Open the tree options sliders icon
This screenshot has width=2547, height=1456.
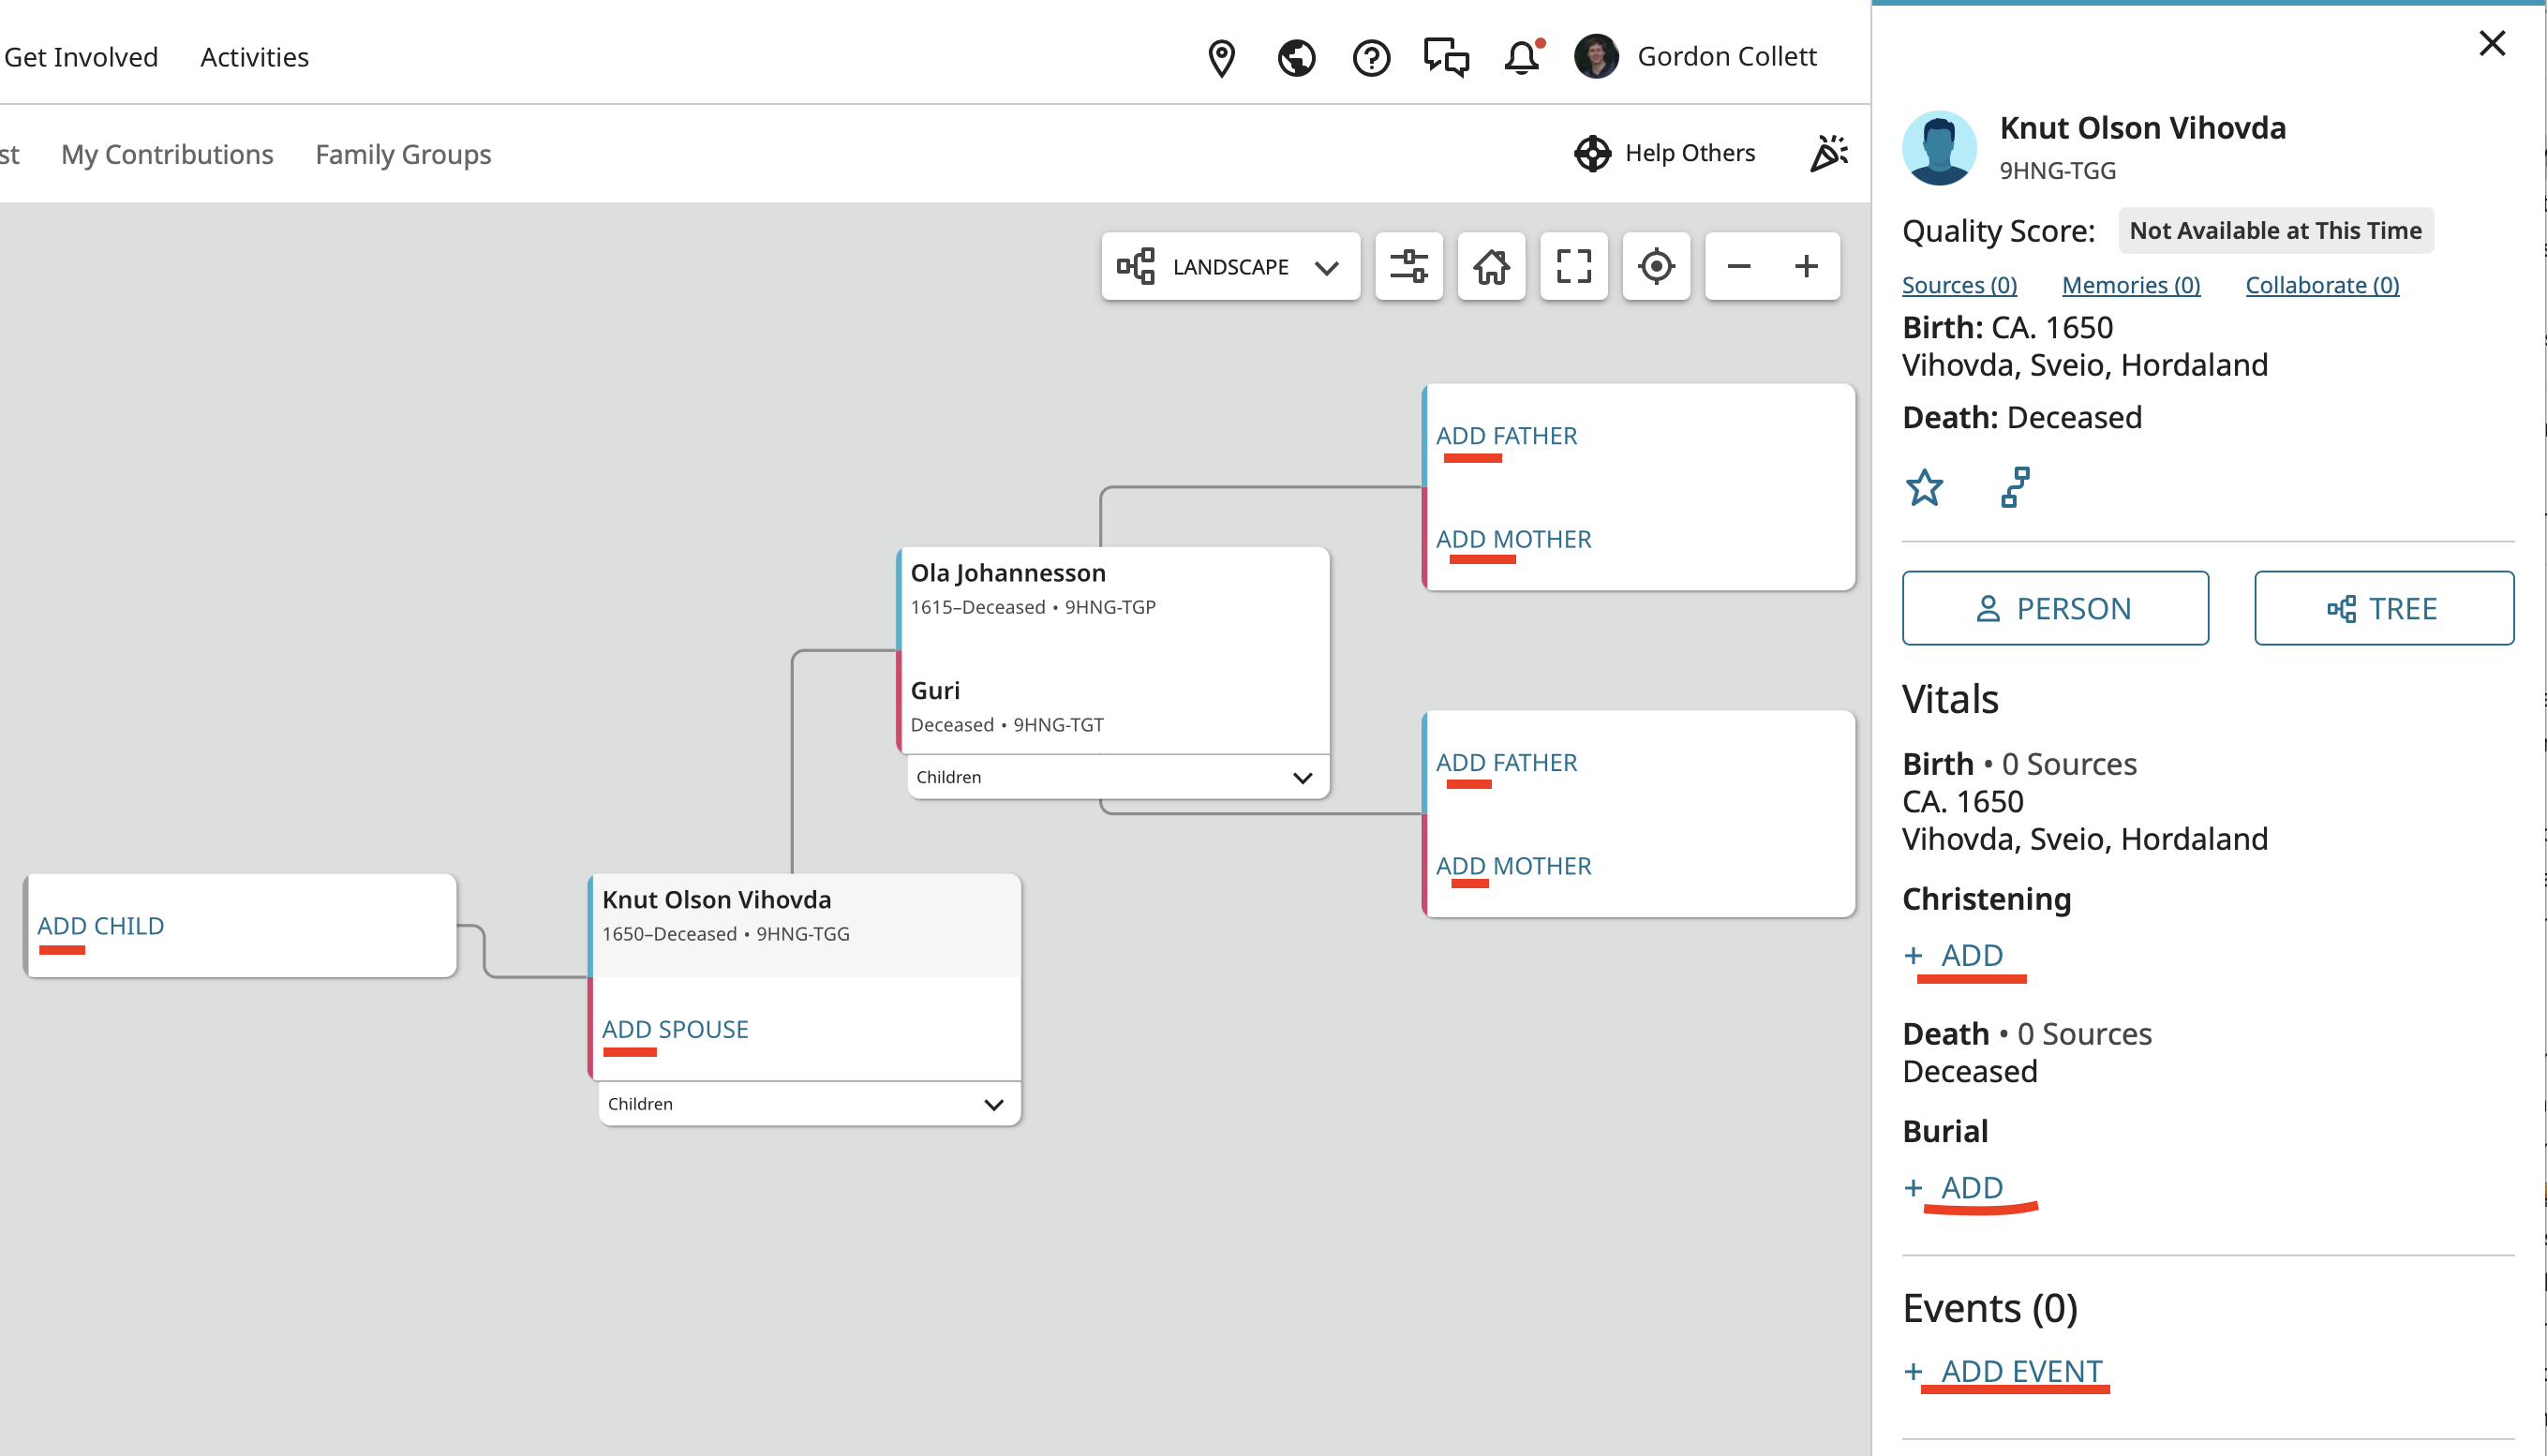[1408, 266]
